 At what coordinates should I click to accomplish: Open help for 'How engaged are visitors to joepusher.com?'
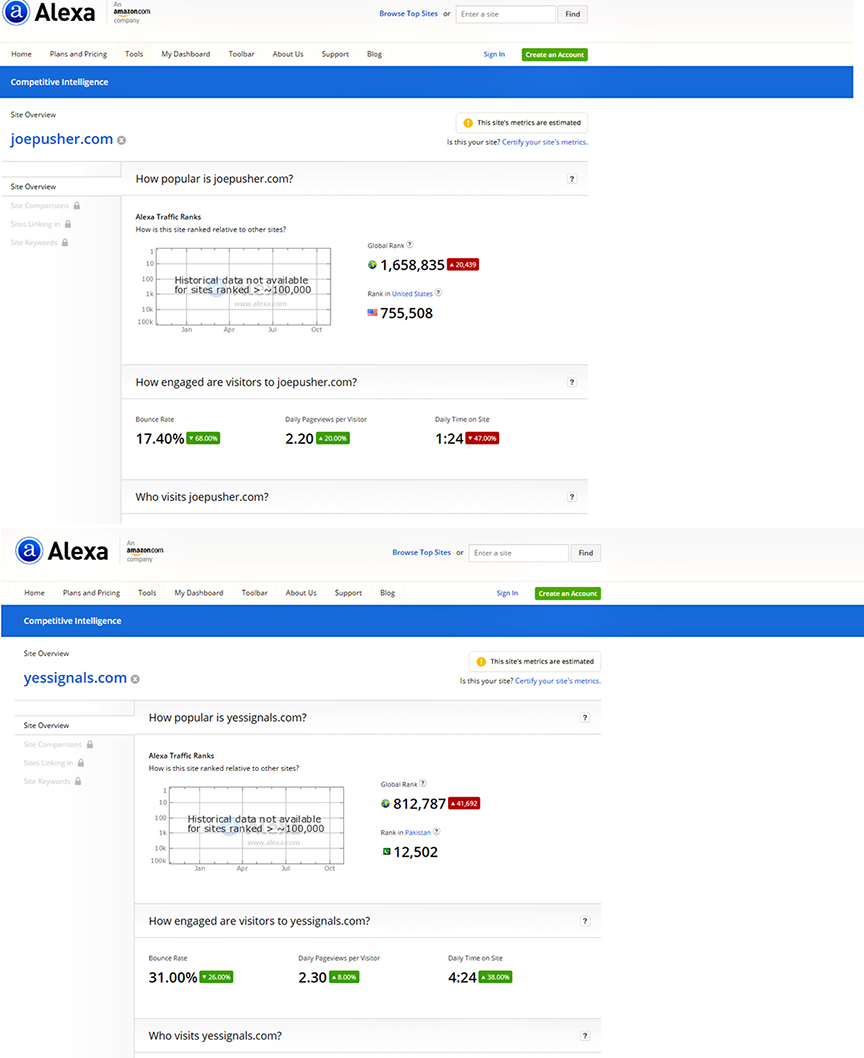572,382
